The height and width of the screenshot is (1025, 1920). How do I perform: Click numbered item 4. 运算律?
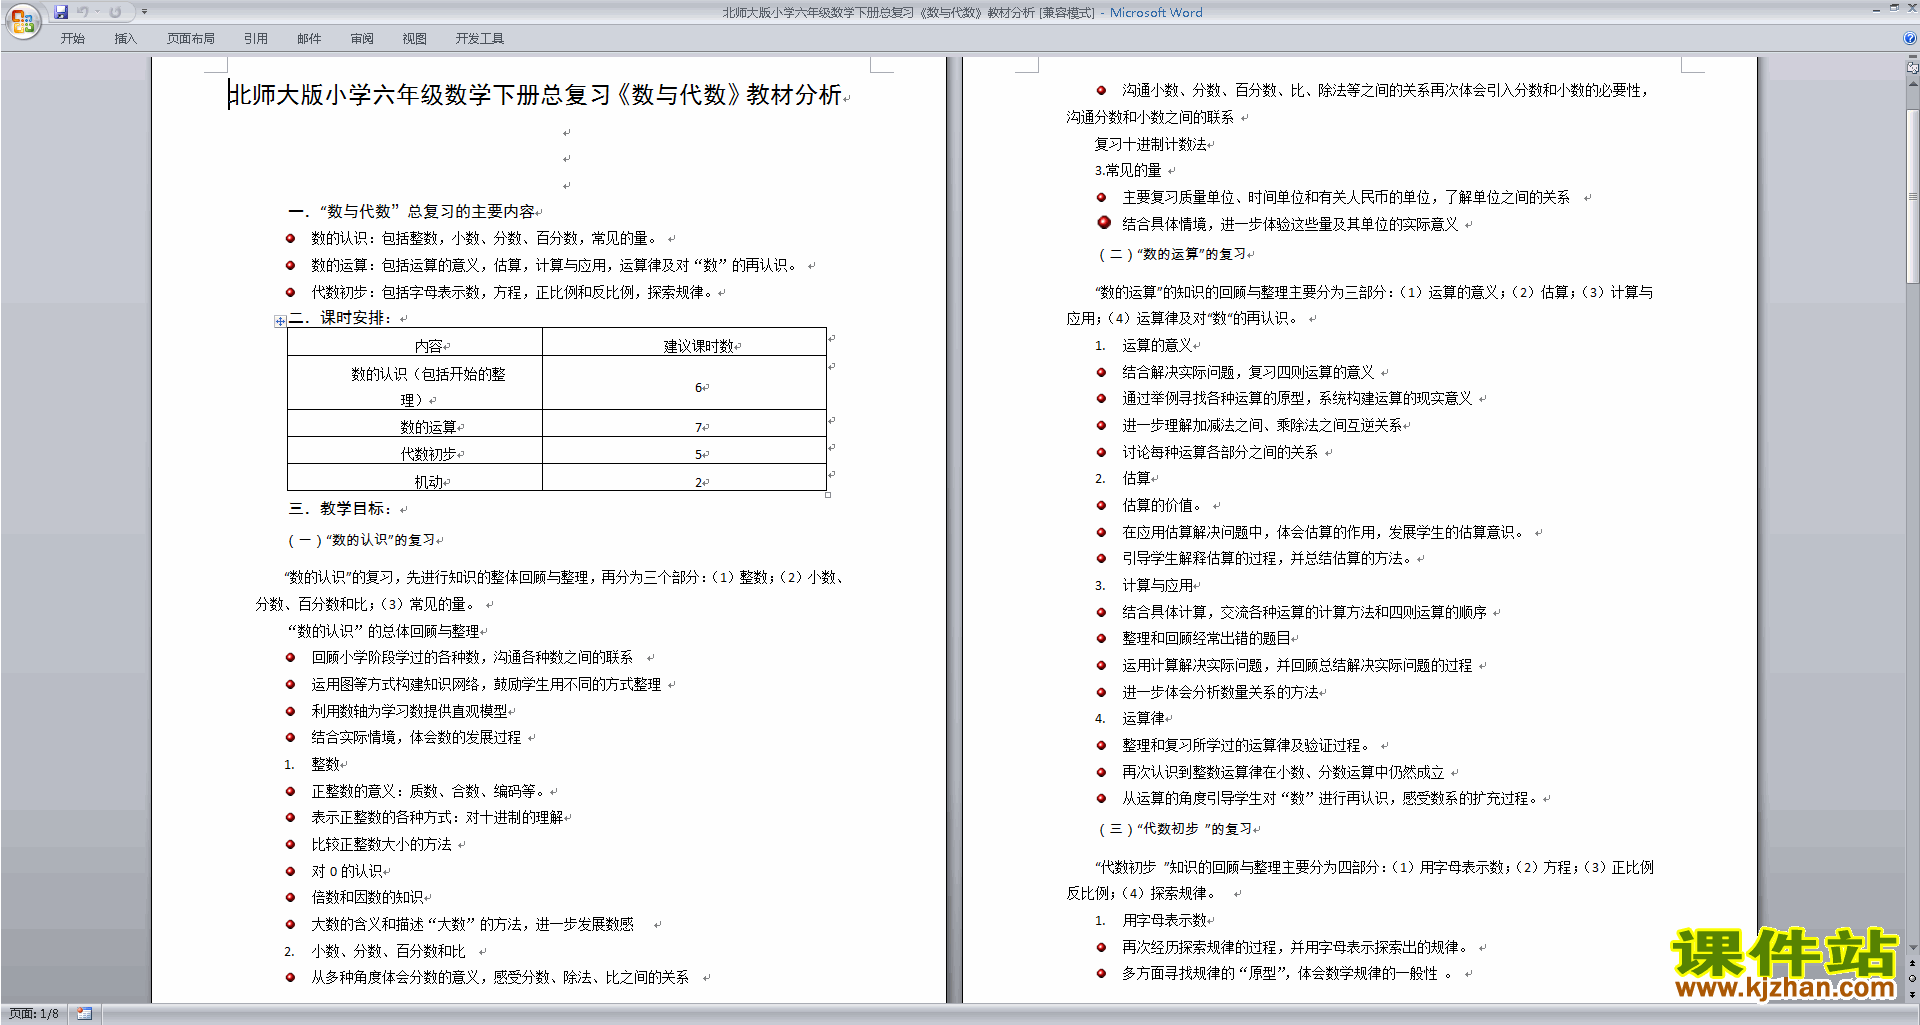click(1130, 718)
